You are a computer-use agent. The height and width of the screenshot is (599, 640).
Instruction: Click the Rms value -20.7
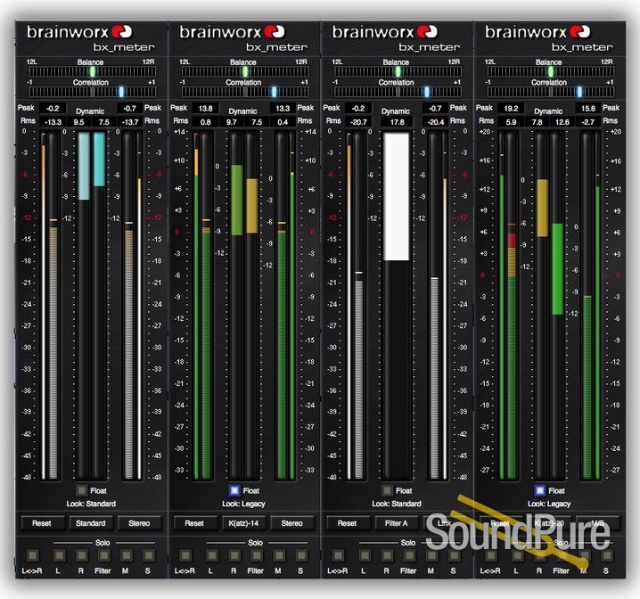tap(358, 122)
